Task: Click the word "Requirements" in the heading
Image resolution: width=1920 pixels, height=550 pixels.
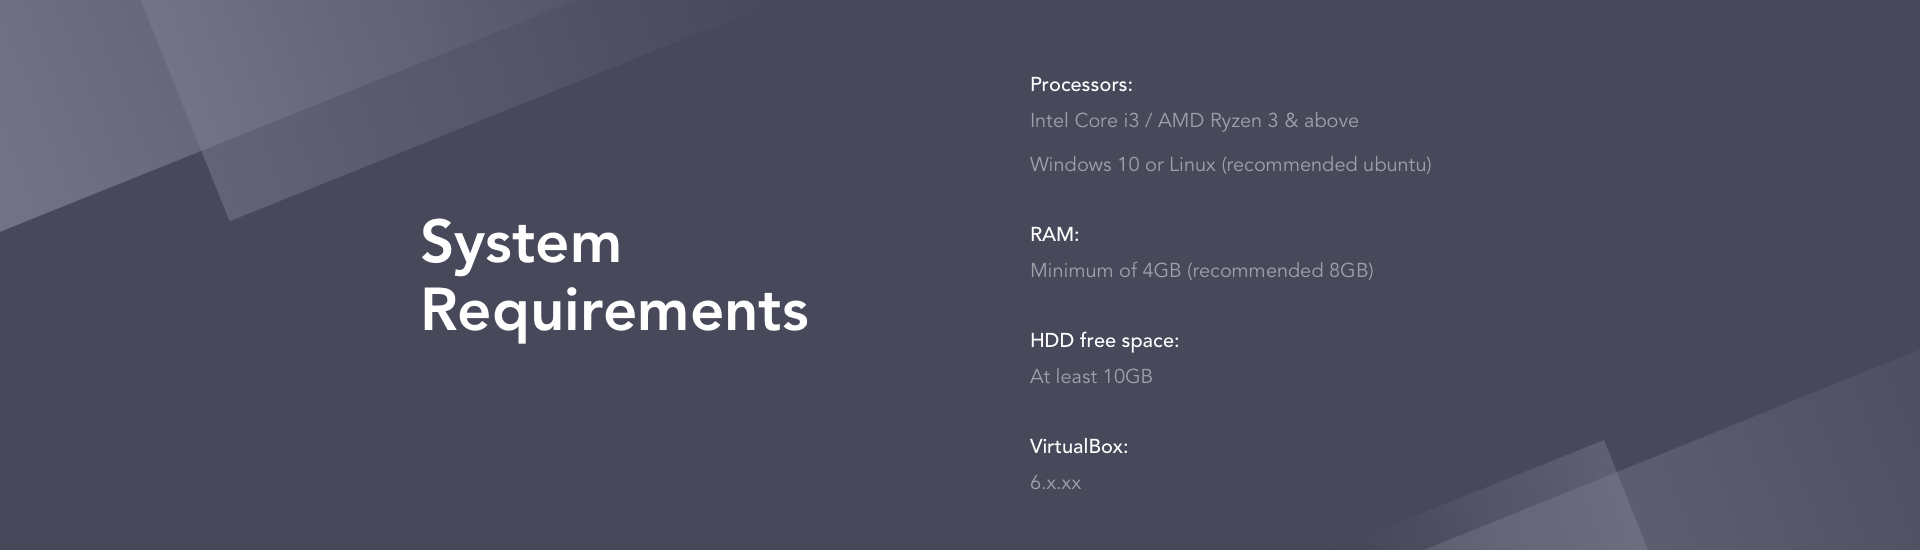Action: tap(614, 311)
